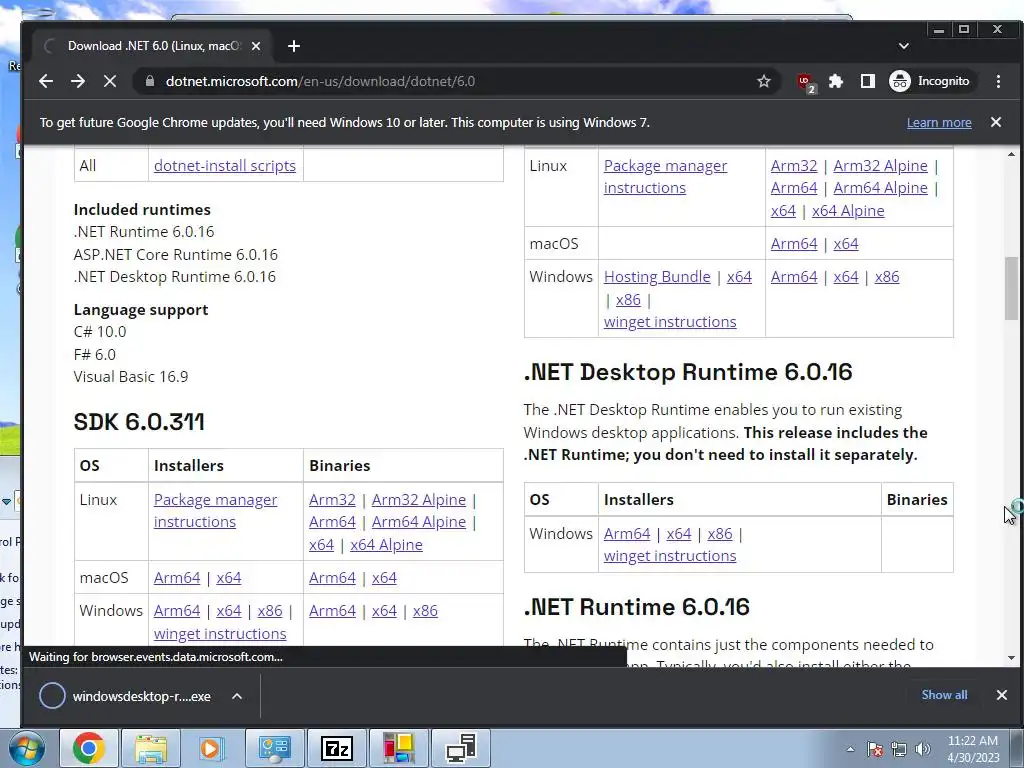This screenshot has height=768, width=1024.
Task: Expand the download item options chevron
Action: 237,696
